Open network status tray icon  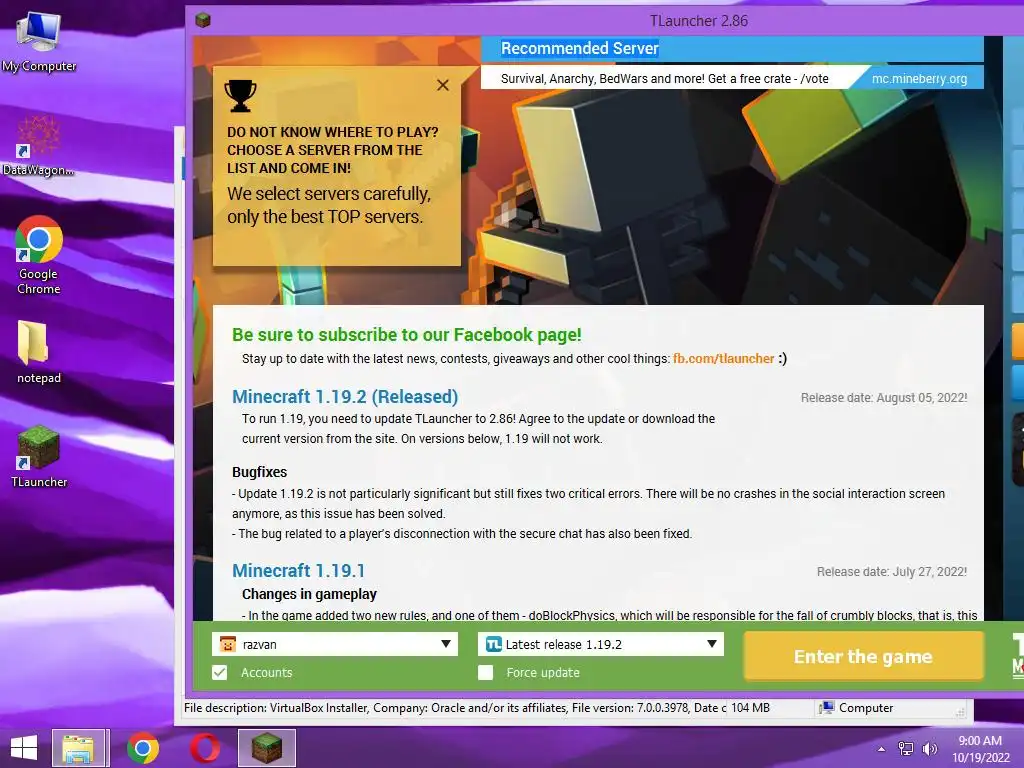(906, 748)
